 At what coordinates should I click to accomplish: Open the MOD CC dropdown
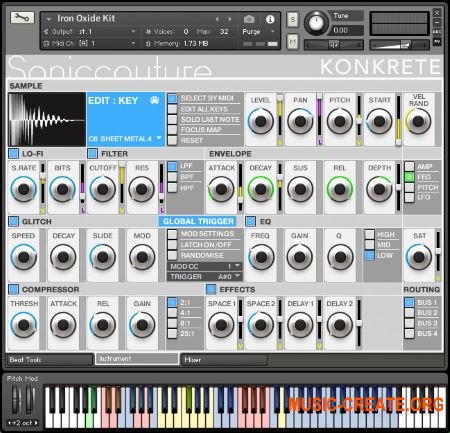(x=205, y=266)
